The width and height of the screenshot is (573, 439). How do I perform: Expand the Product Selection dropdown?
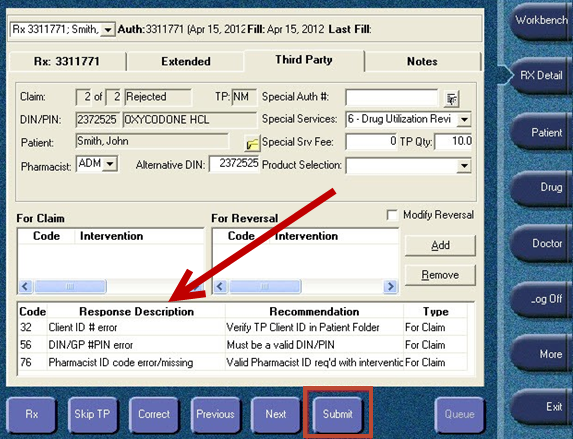(x=464, y=166)
